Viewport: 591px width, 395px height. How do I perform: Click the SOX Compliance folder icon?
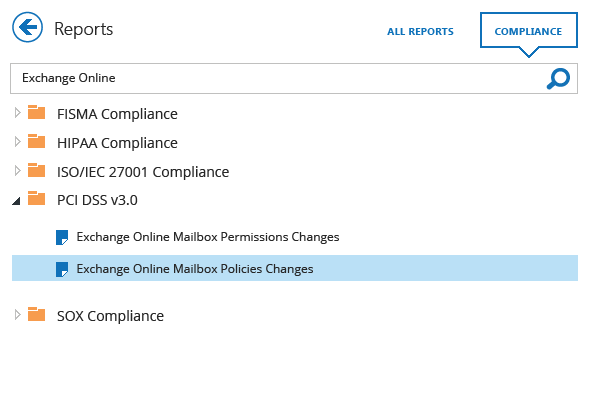coord(37,314)
